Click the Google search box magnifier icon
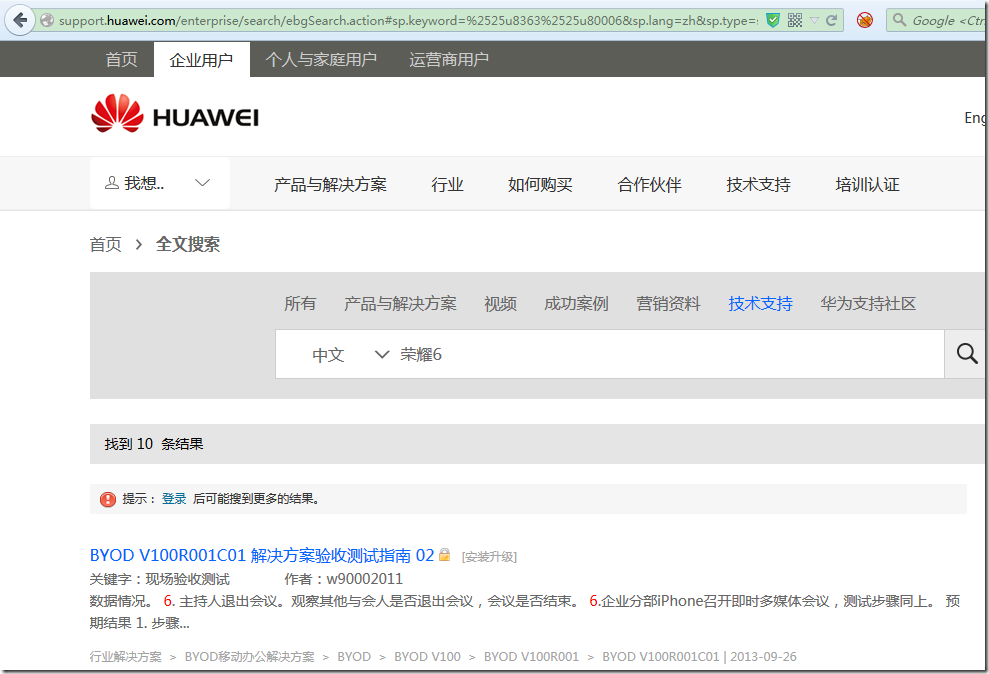989x674 pixels. point(900,20)
